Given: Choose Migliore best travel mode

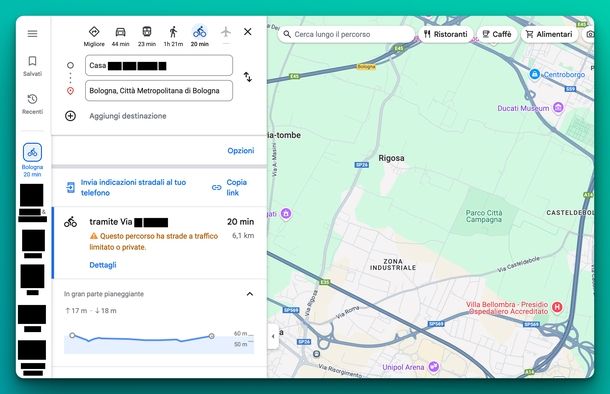Looking at the screenshot, I should 94,37.
